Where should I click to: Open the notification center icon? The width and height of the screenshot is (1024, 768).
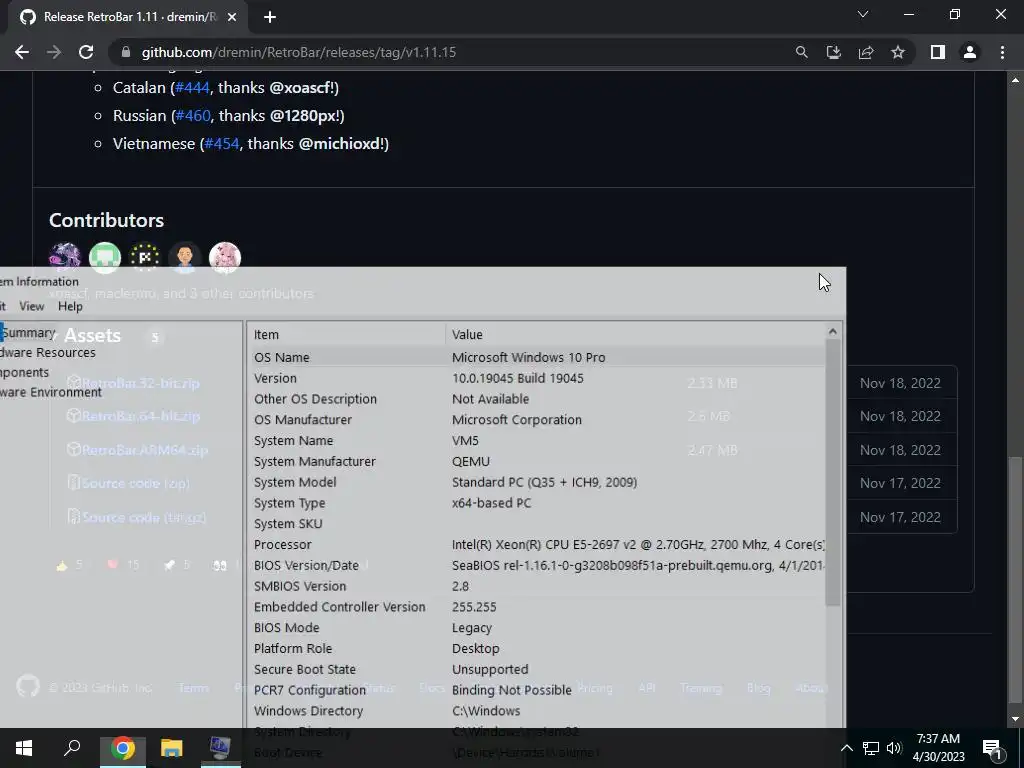click(x=993, y=748)
